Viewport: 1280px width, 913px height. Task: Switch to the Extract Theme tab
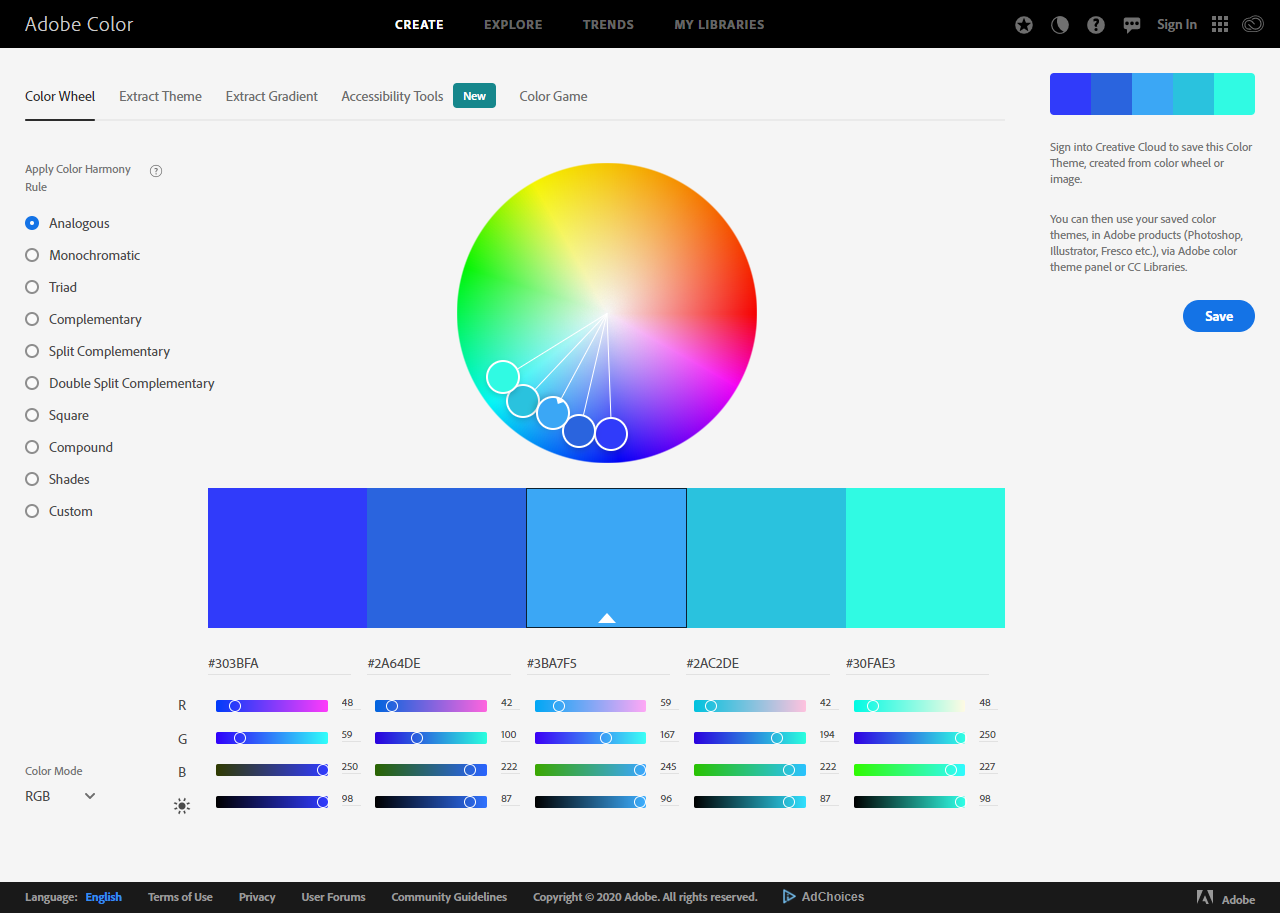tap(160, 96)
